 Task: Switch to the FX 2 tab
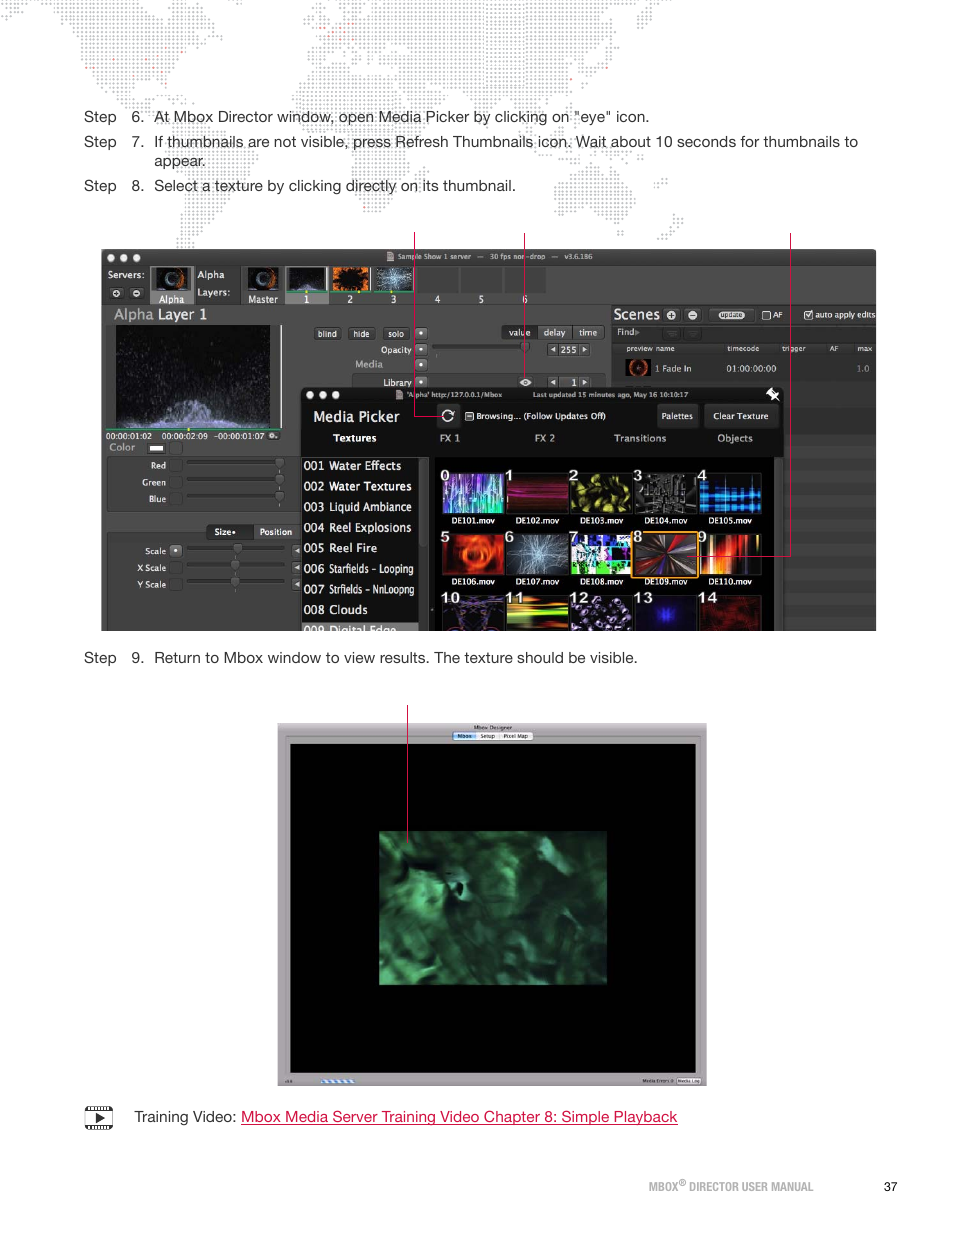[x=544, y=438]
